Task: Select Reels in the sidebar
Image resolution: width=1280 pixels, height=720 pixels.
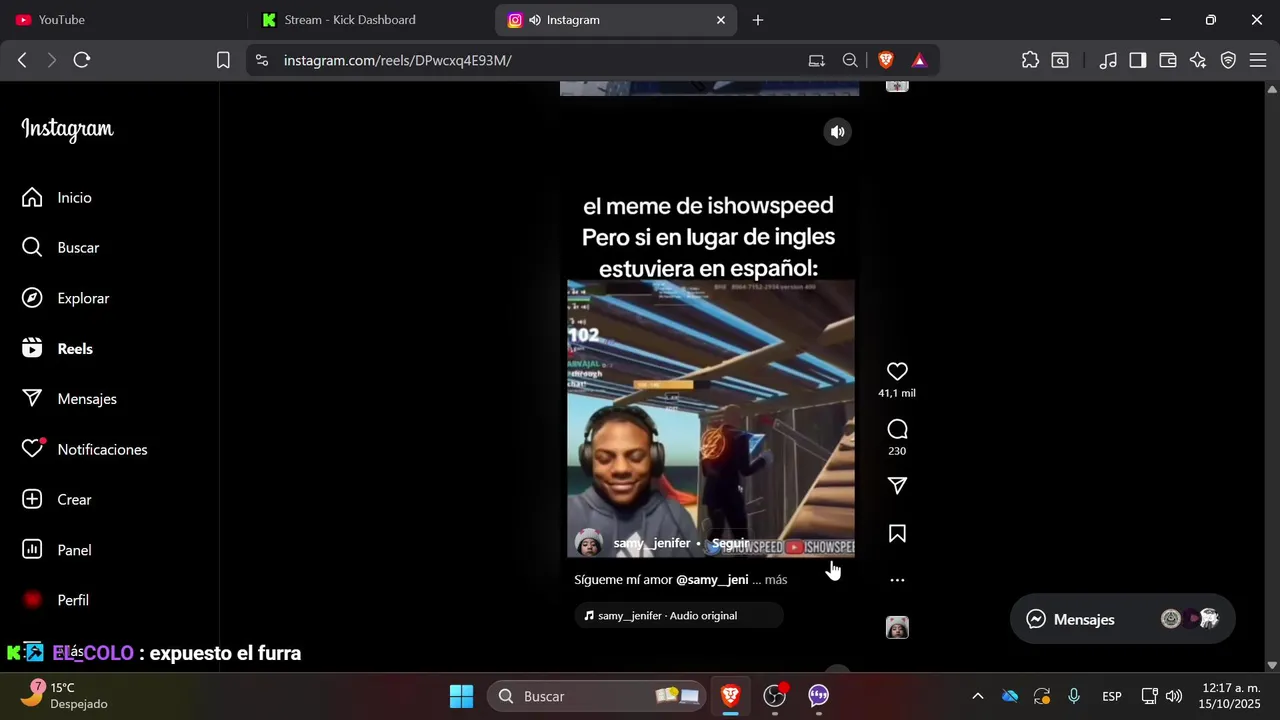Action: 75,349
